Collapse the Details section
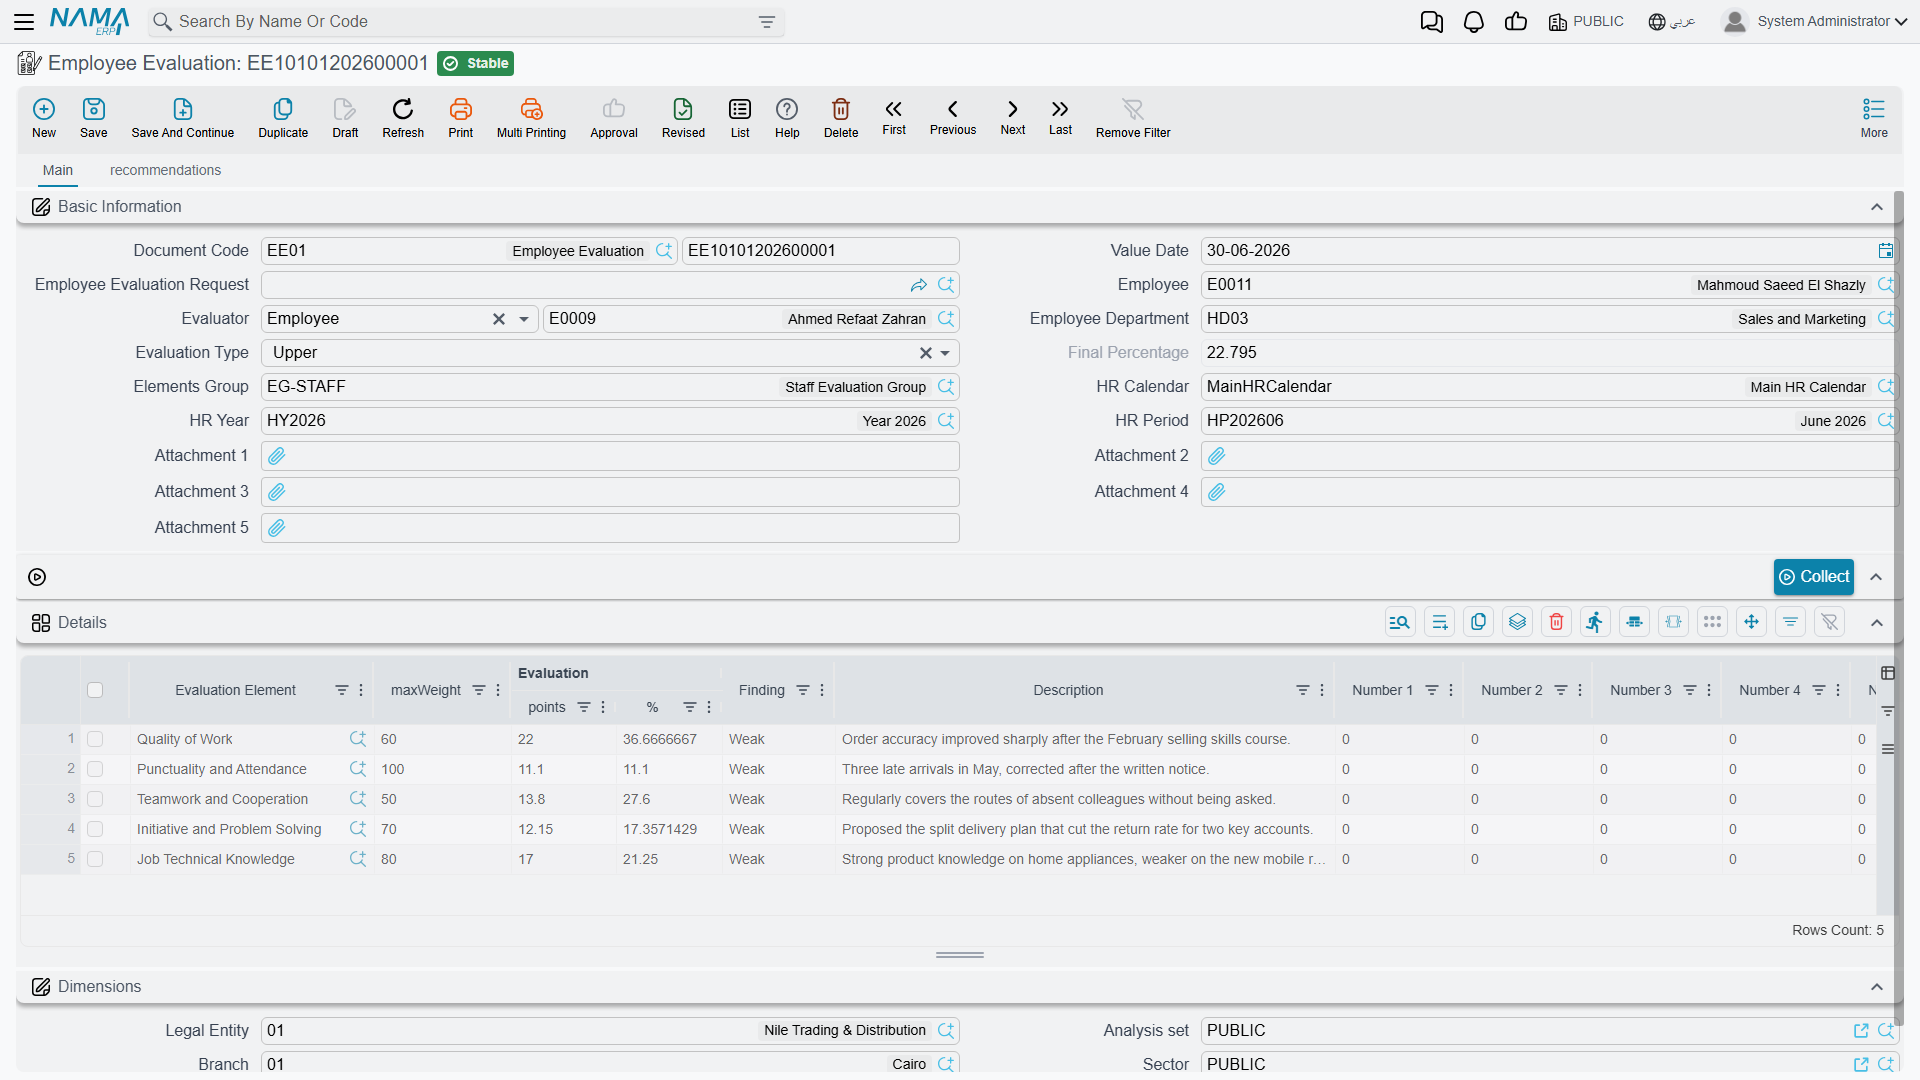The image size is (1920, 1080). click(1877, 623)
